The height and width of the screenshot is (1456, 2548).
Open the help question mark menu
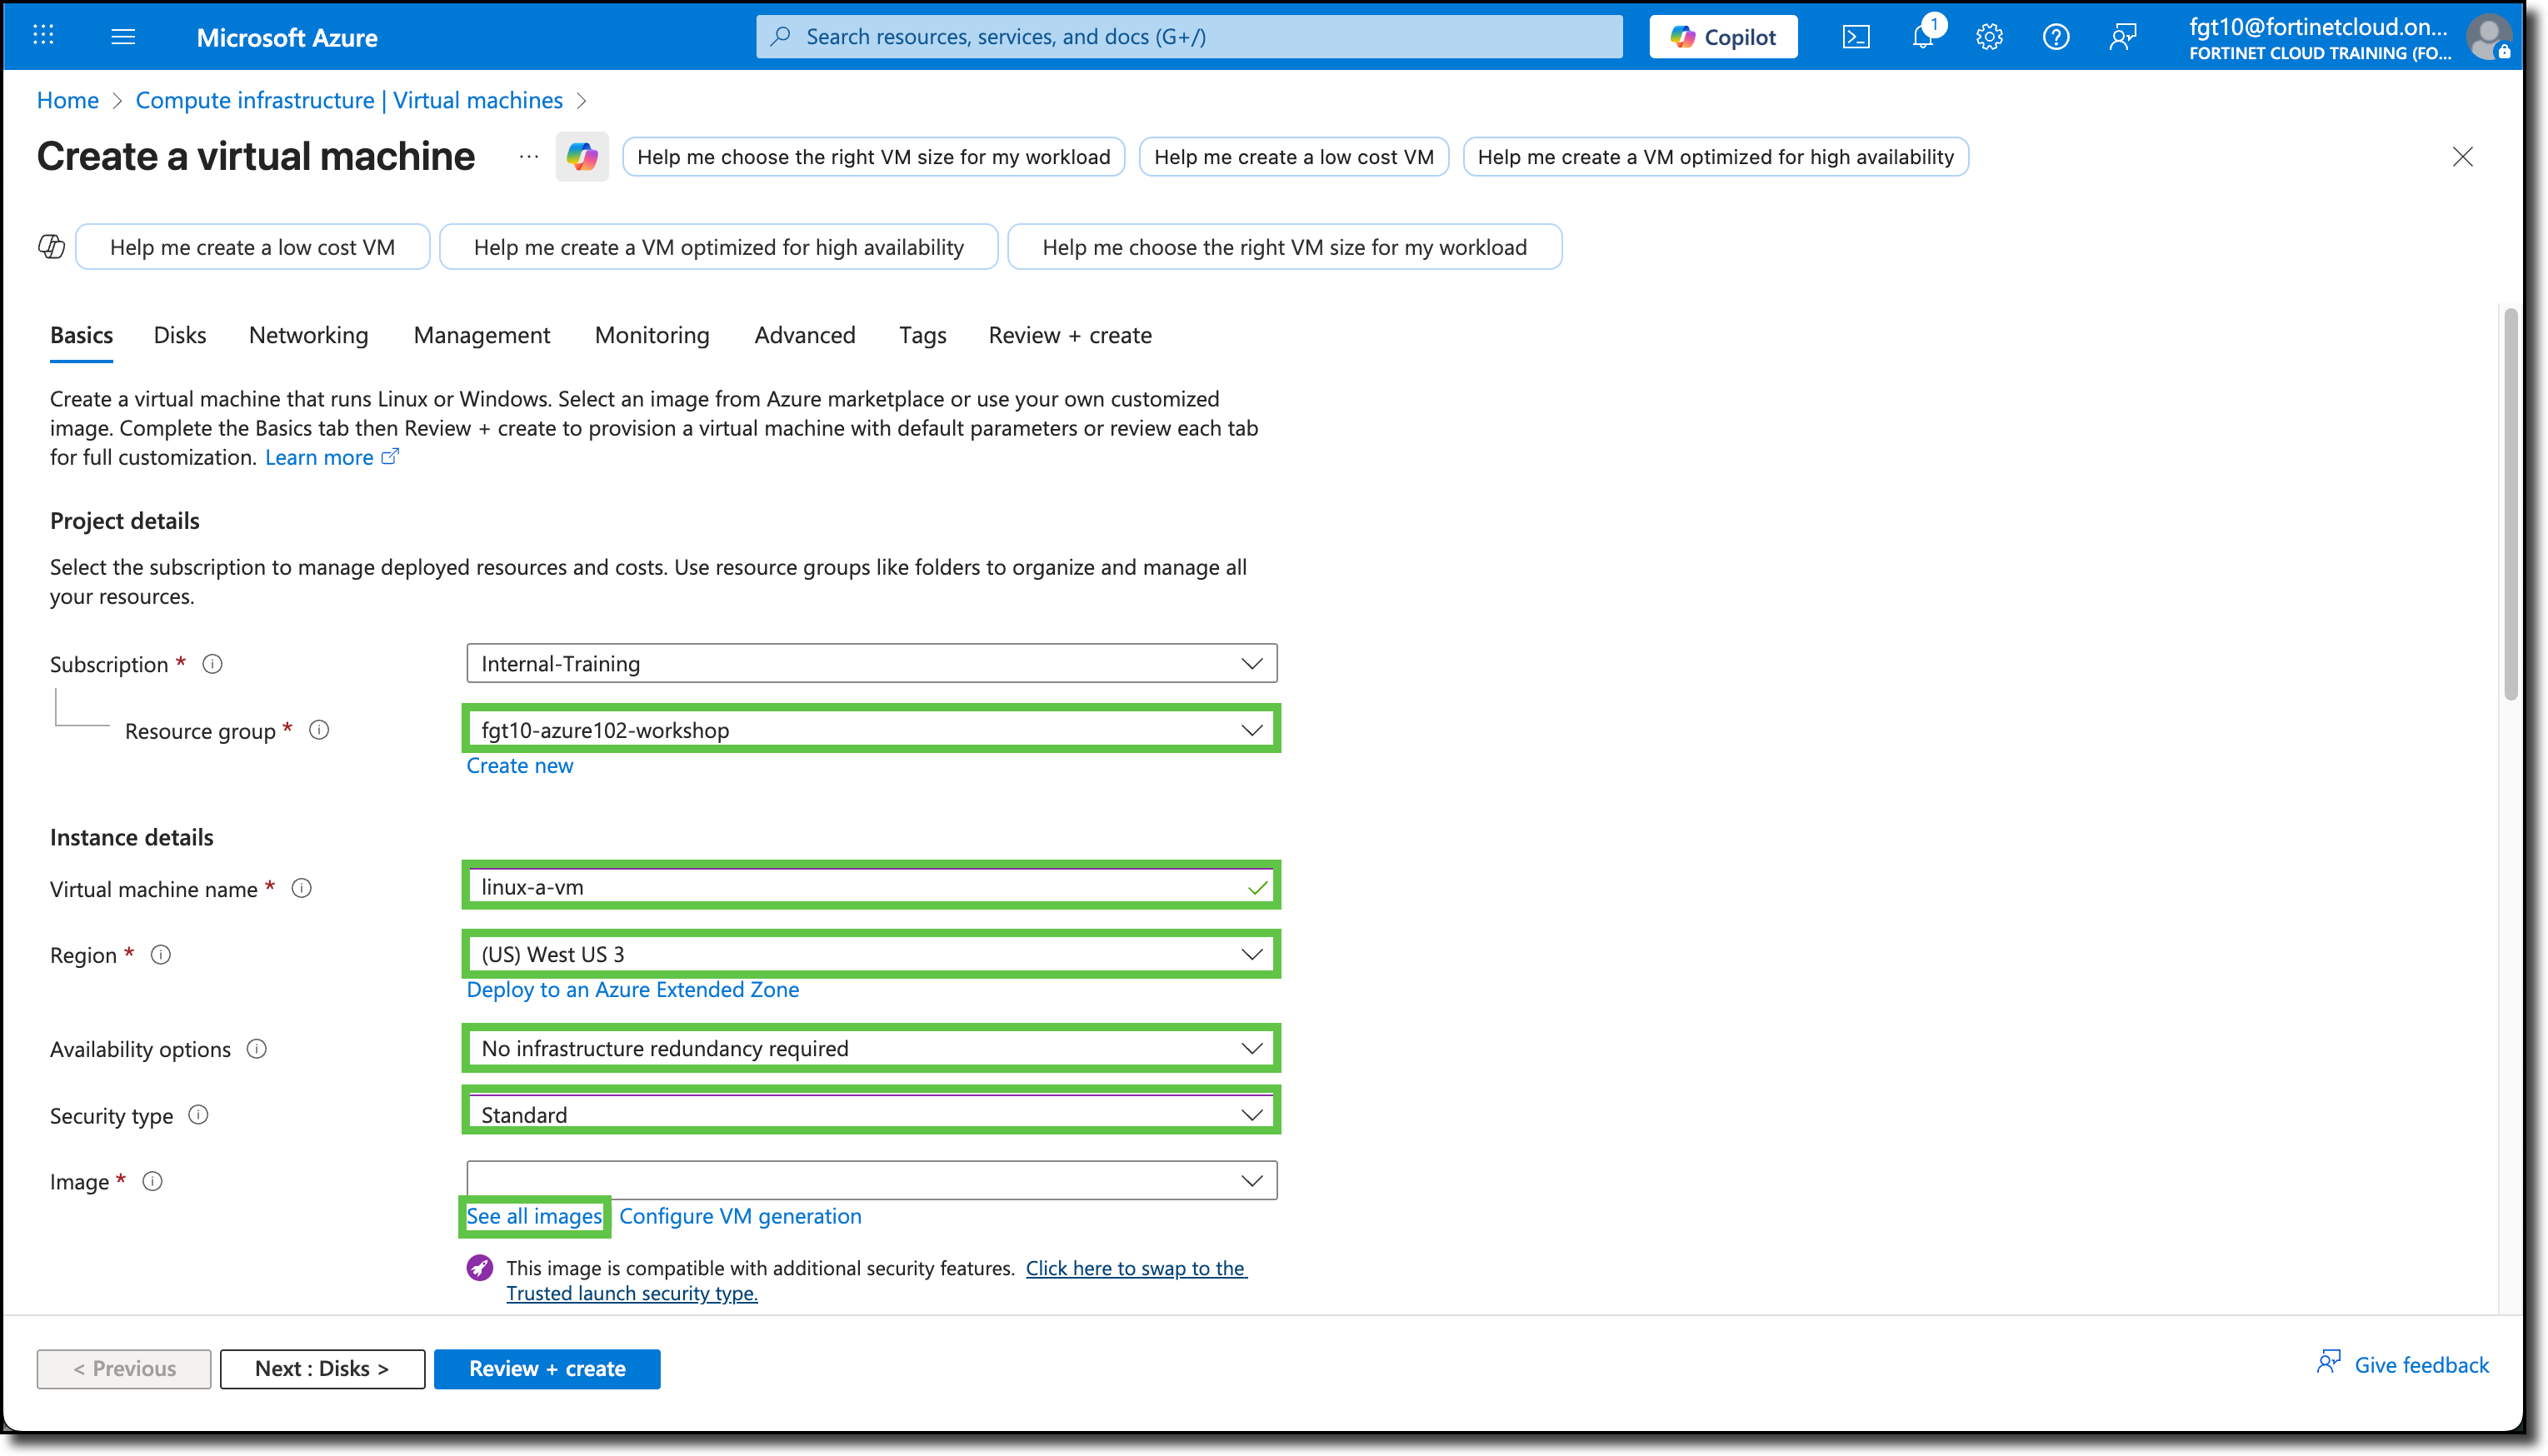pyautogui.click(x=2056, y=36)
